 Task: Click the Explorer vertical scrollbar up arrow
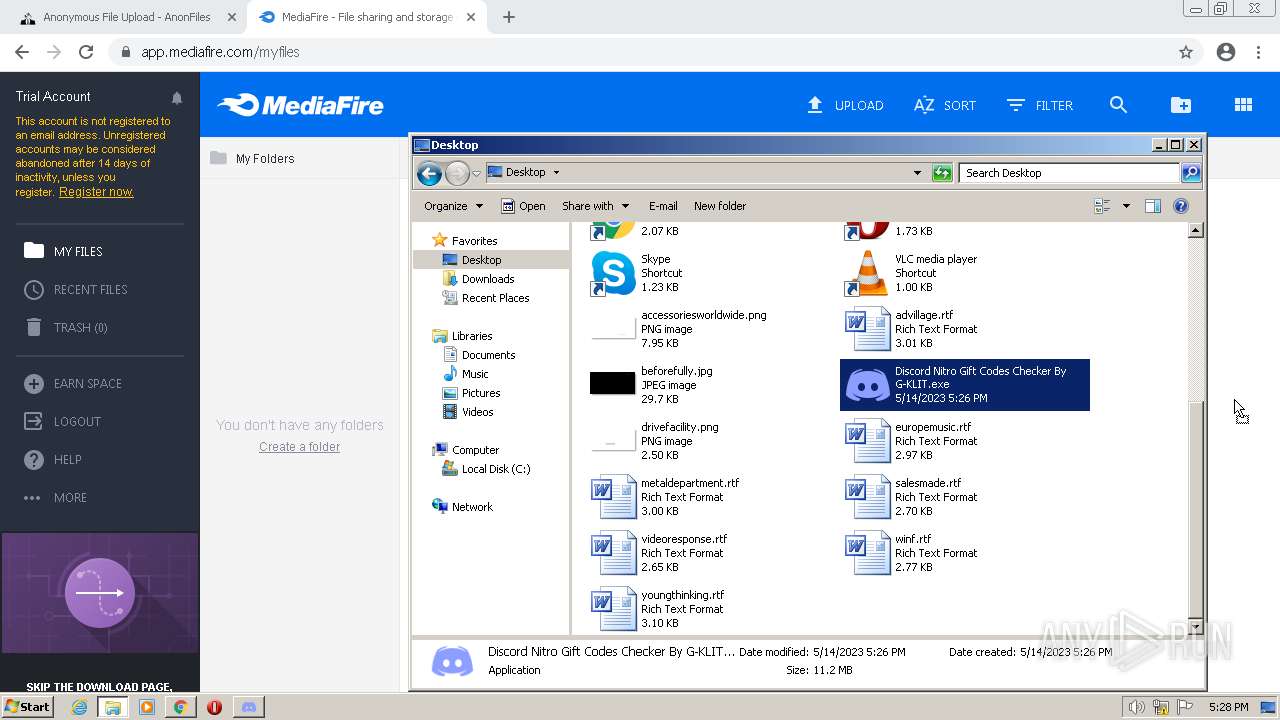pos(1195,231)
